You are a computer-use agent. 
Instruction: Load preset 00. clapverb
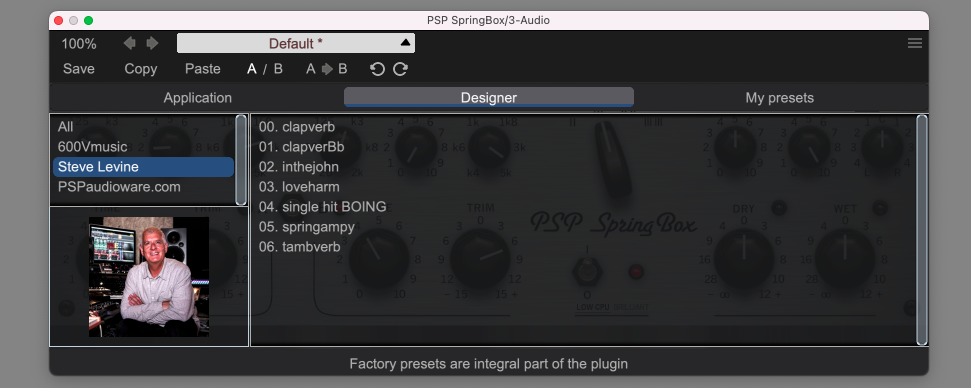click(x=297, y=127)
